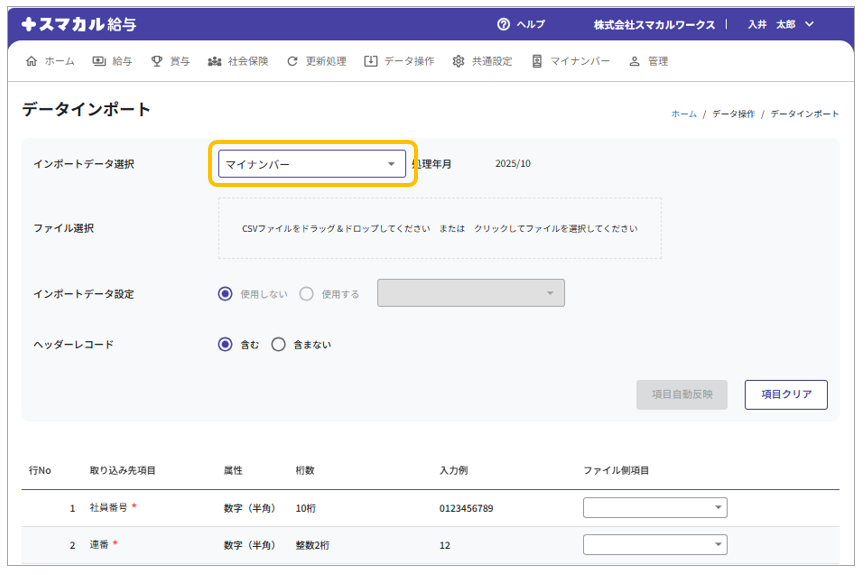Screen dimensions: 866x575
Task: Open the 共通設定 gear icon menu
Action: pyautogui.click(x=458, y=61)
